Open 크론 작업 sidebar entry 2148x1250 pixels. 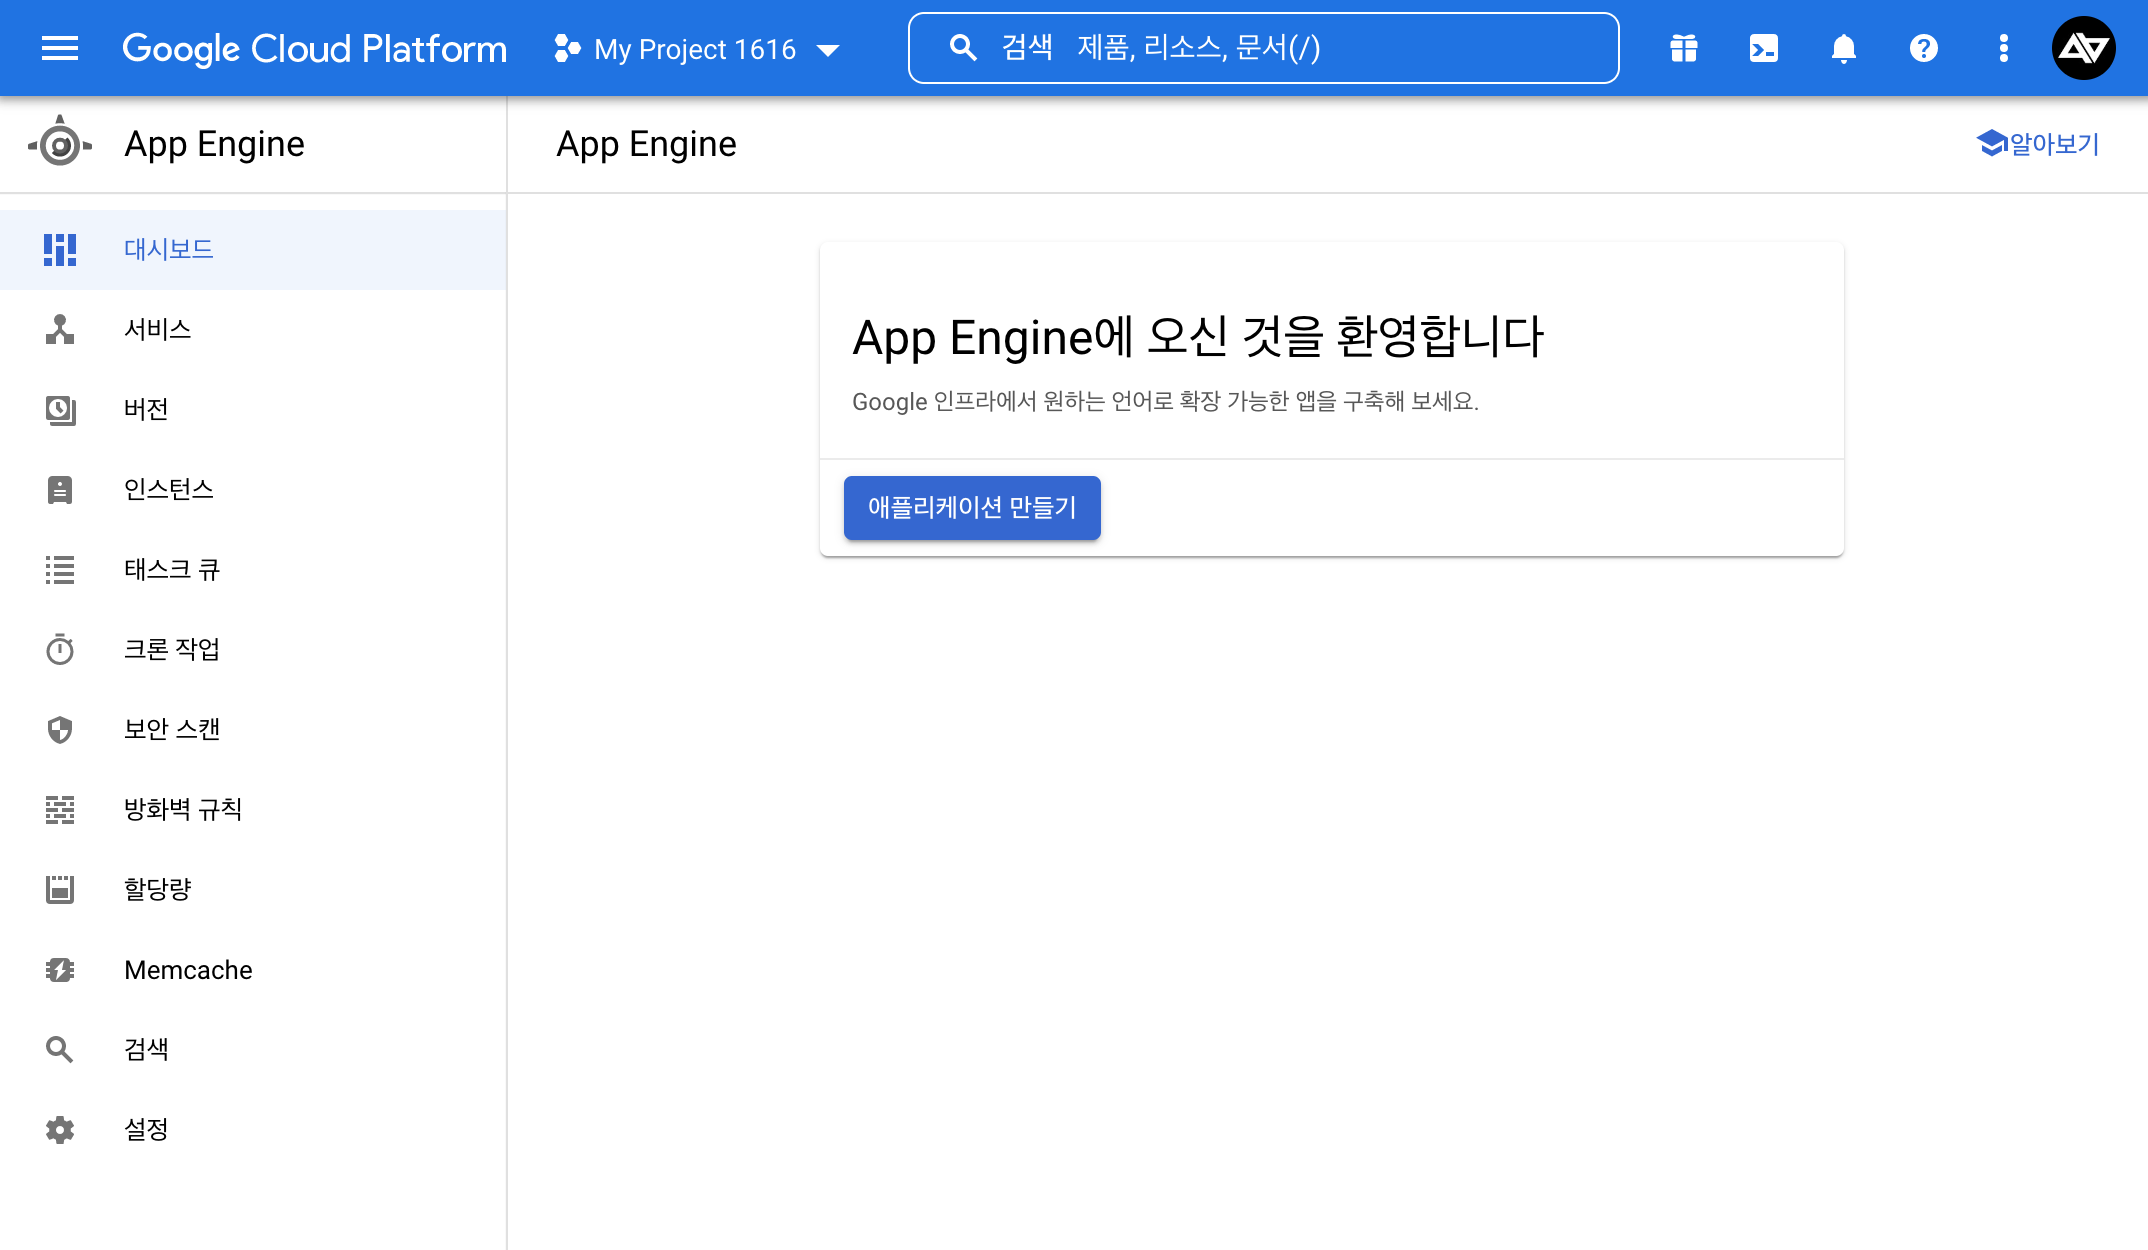tap(172, 649)
